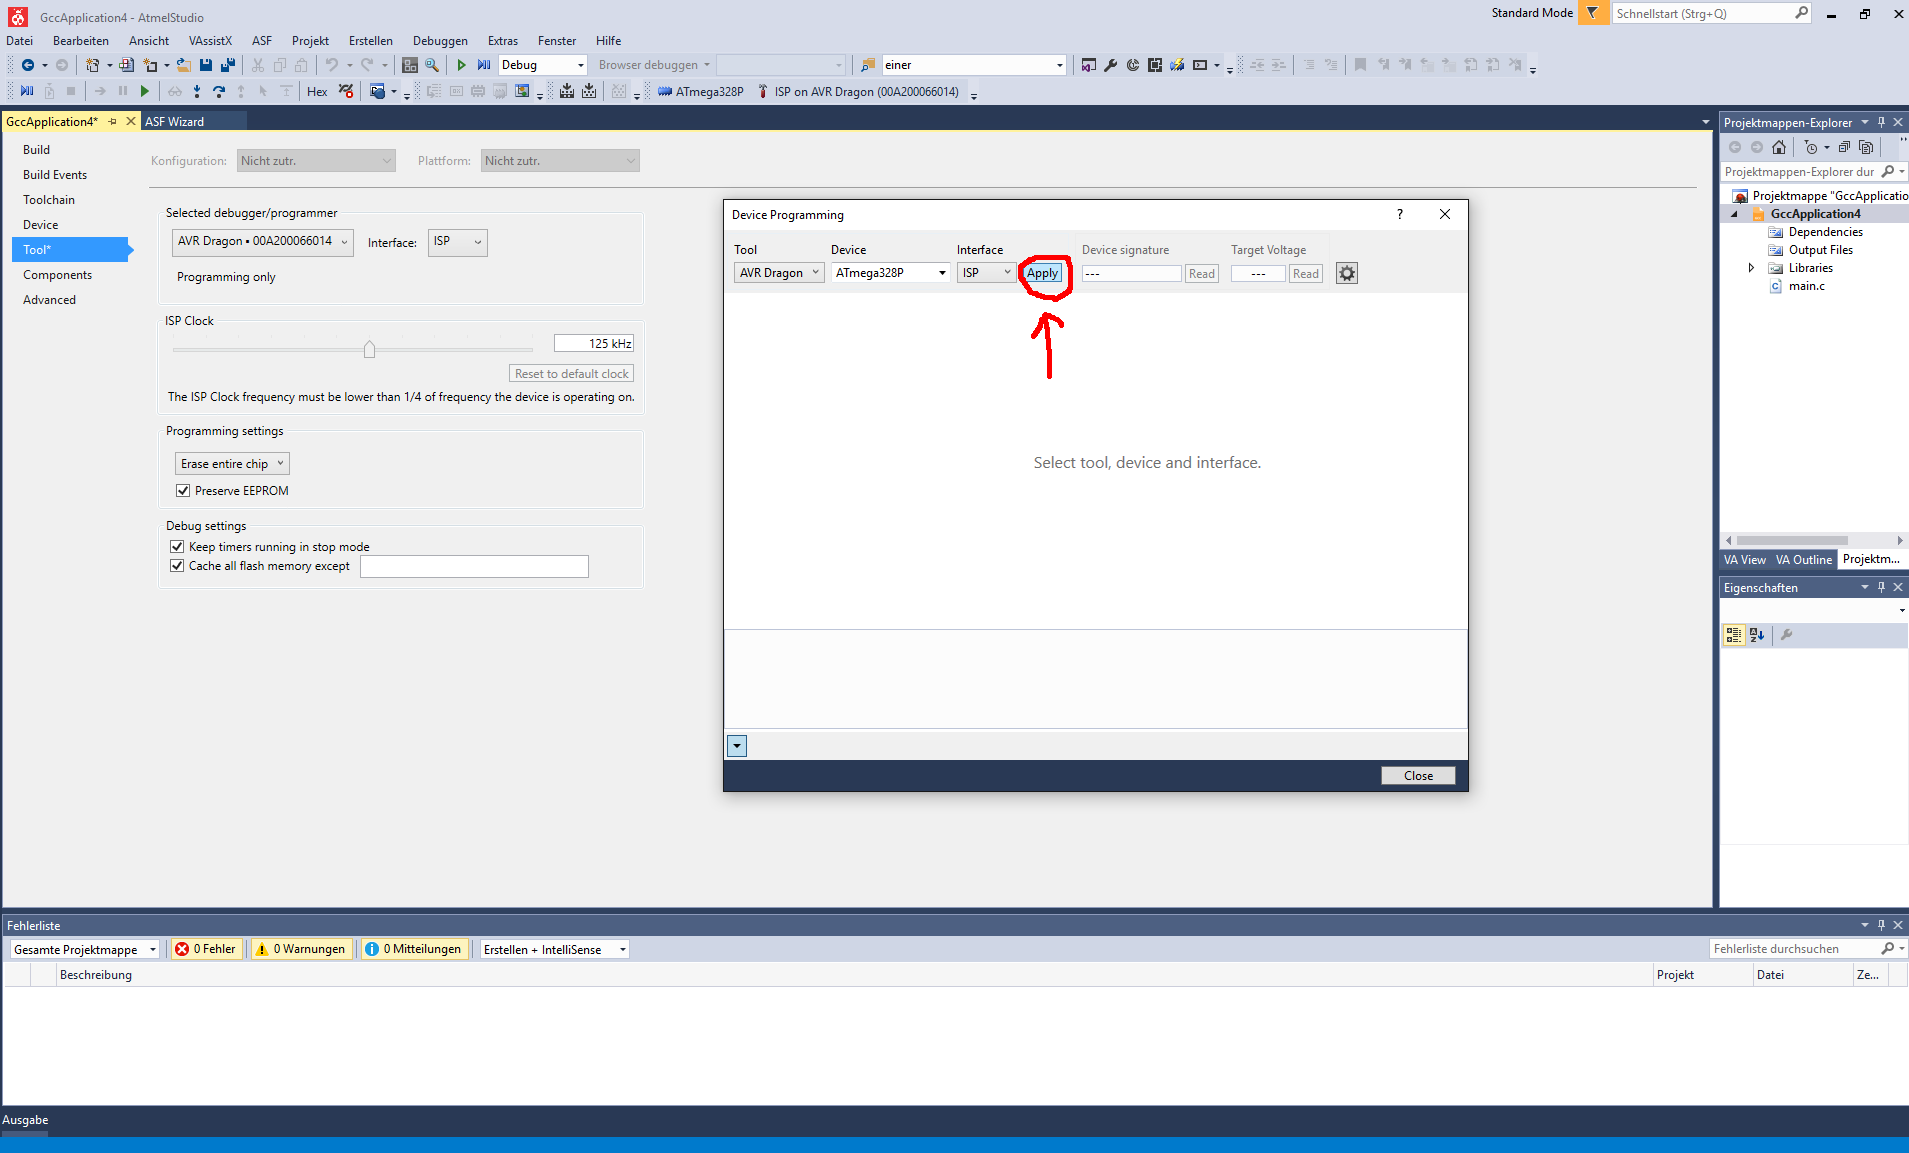Switch to the VA Outline tab

point(1804,560)
